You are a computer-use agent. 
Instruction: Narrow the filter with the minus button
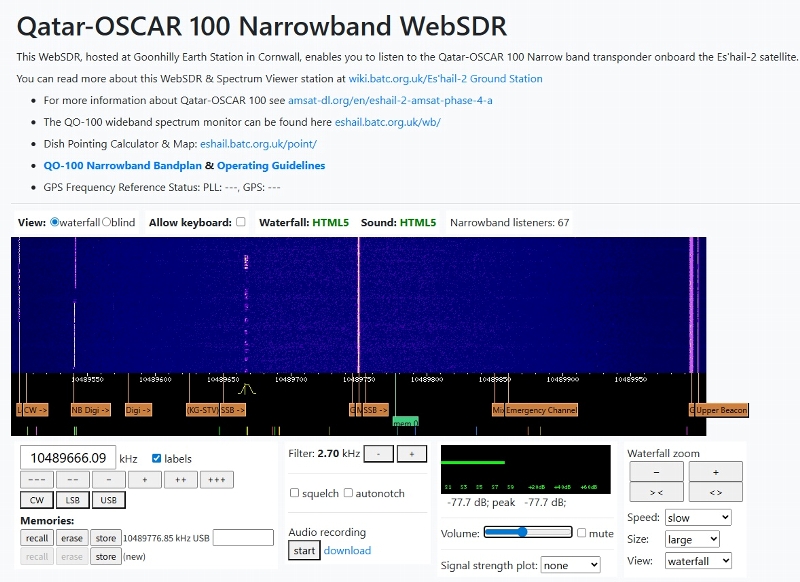point(378,454)
